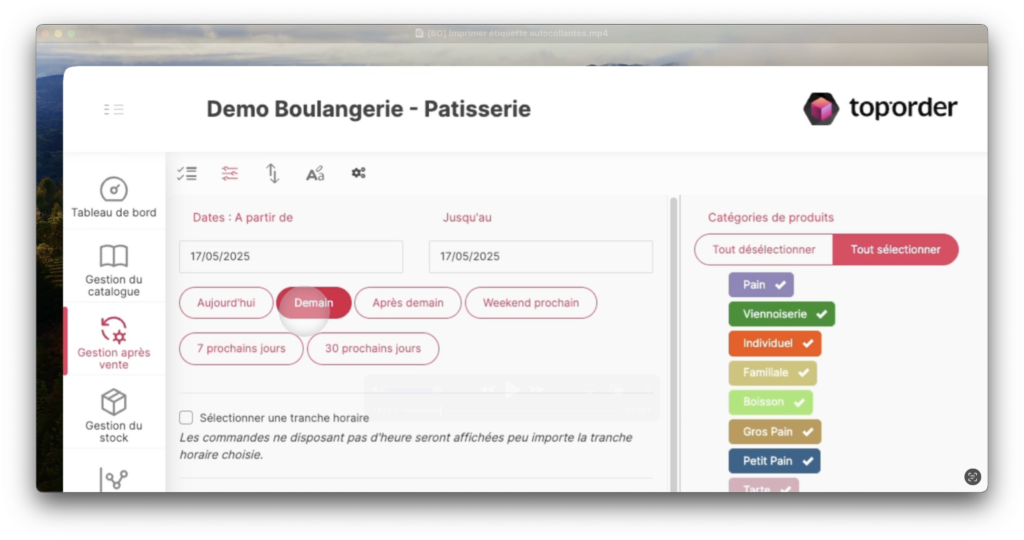
Task: Click the sort arrows icon
Action: (272, 173)
